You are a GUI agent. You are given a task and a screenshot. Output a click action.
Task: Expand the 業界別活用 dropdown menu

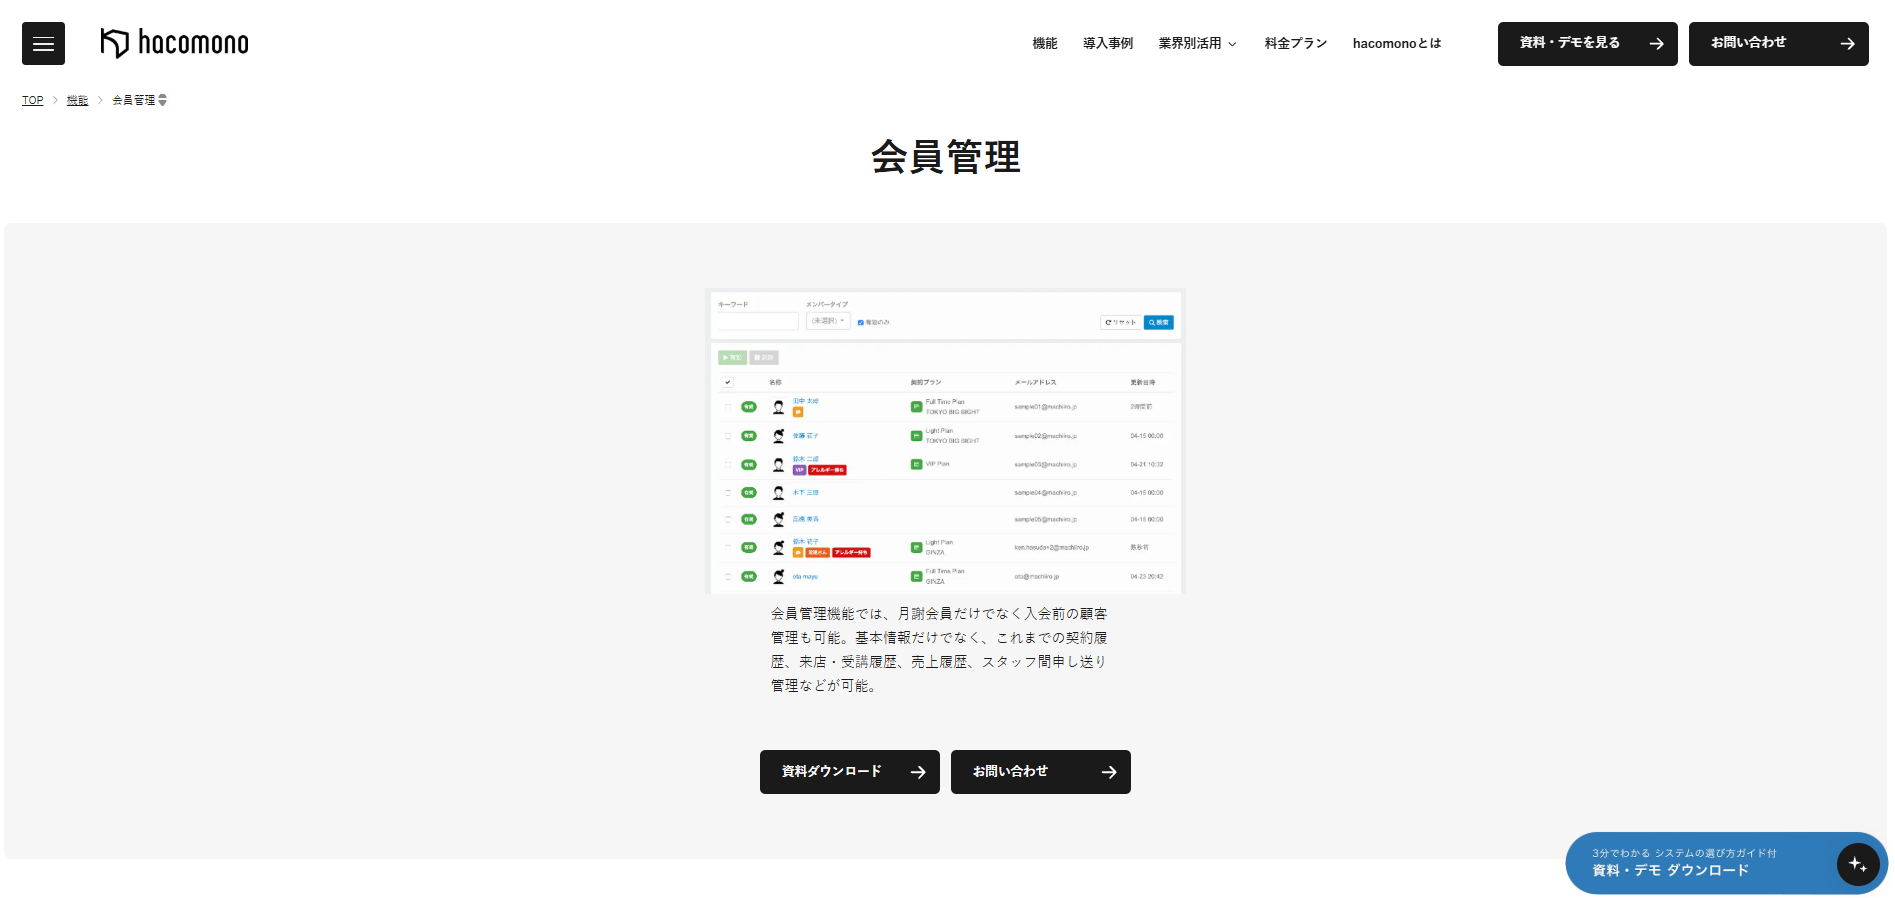(x=1197, y=43)
